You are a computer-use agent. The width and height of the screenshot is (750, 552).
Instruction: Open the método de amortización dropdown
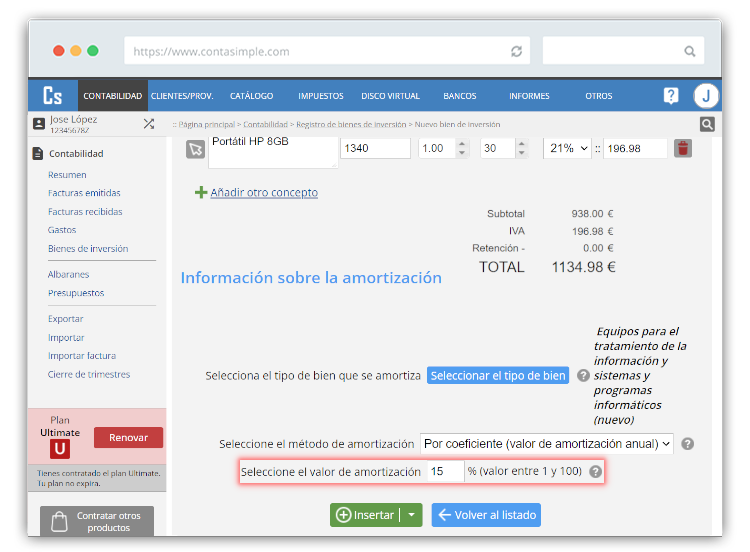(546, 444)
